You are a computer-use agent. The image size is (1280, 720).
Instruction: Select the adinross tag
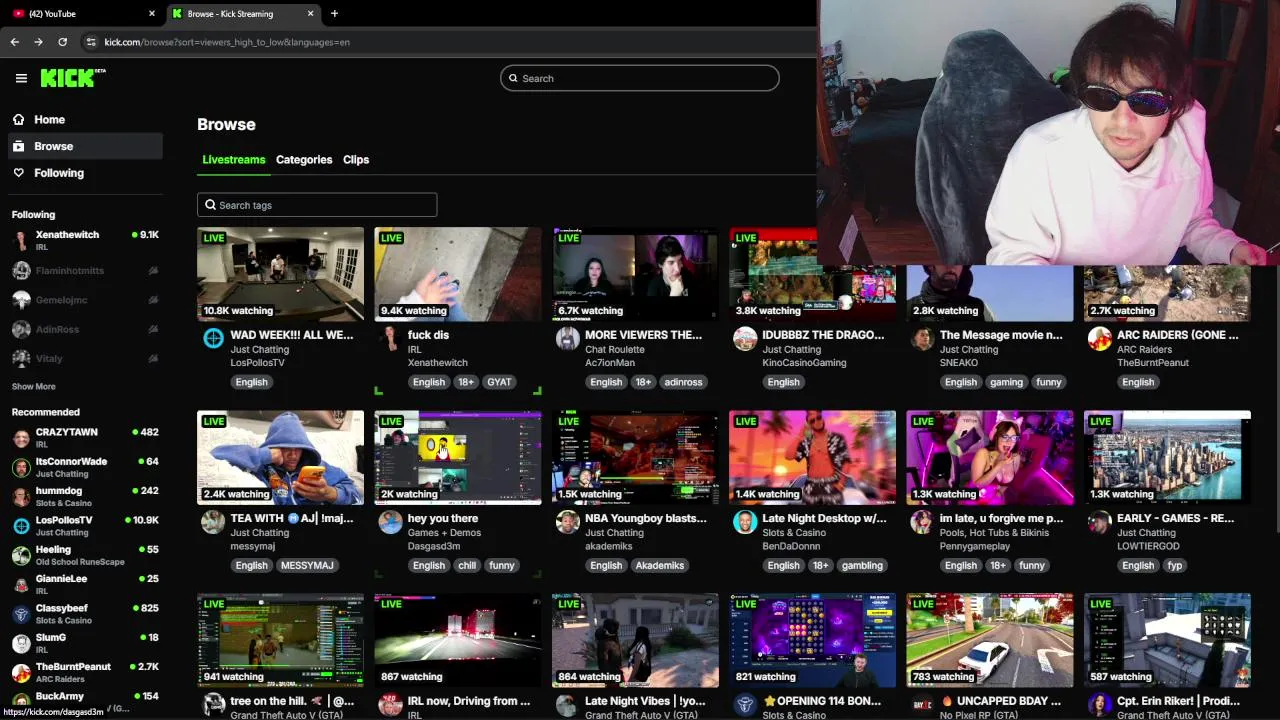tap(683, 382)
